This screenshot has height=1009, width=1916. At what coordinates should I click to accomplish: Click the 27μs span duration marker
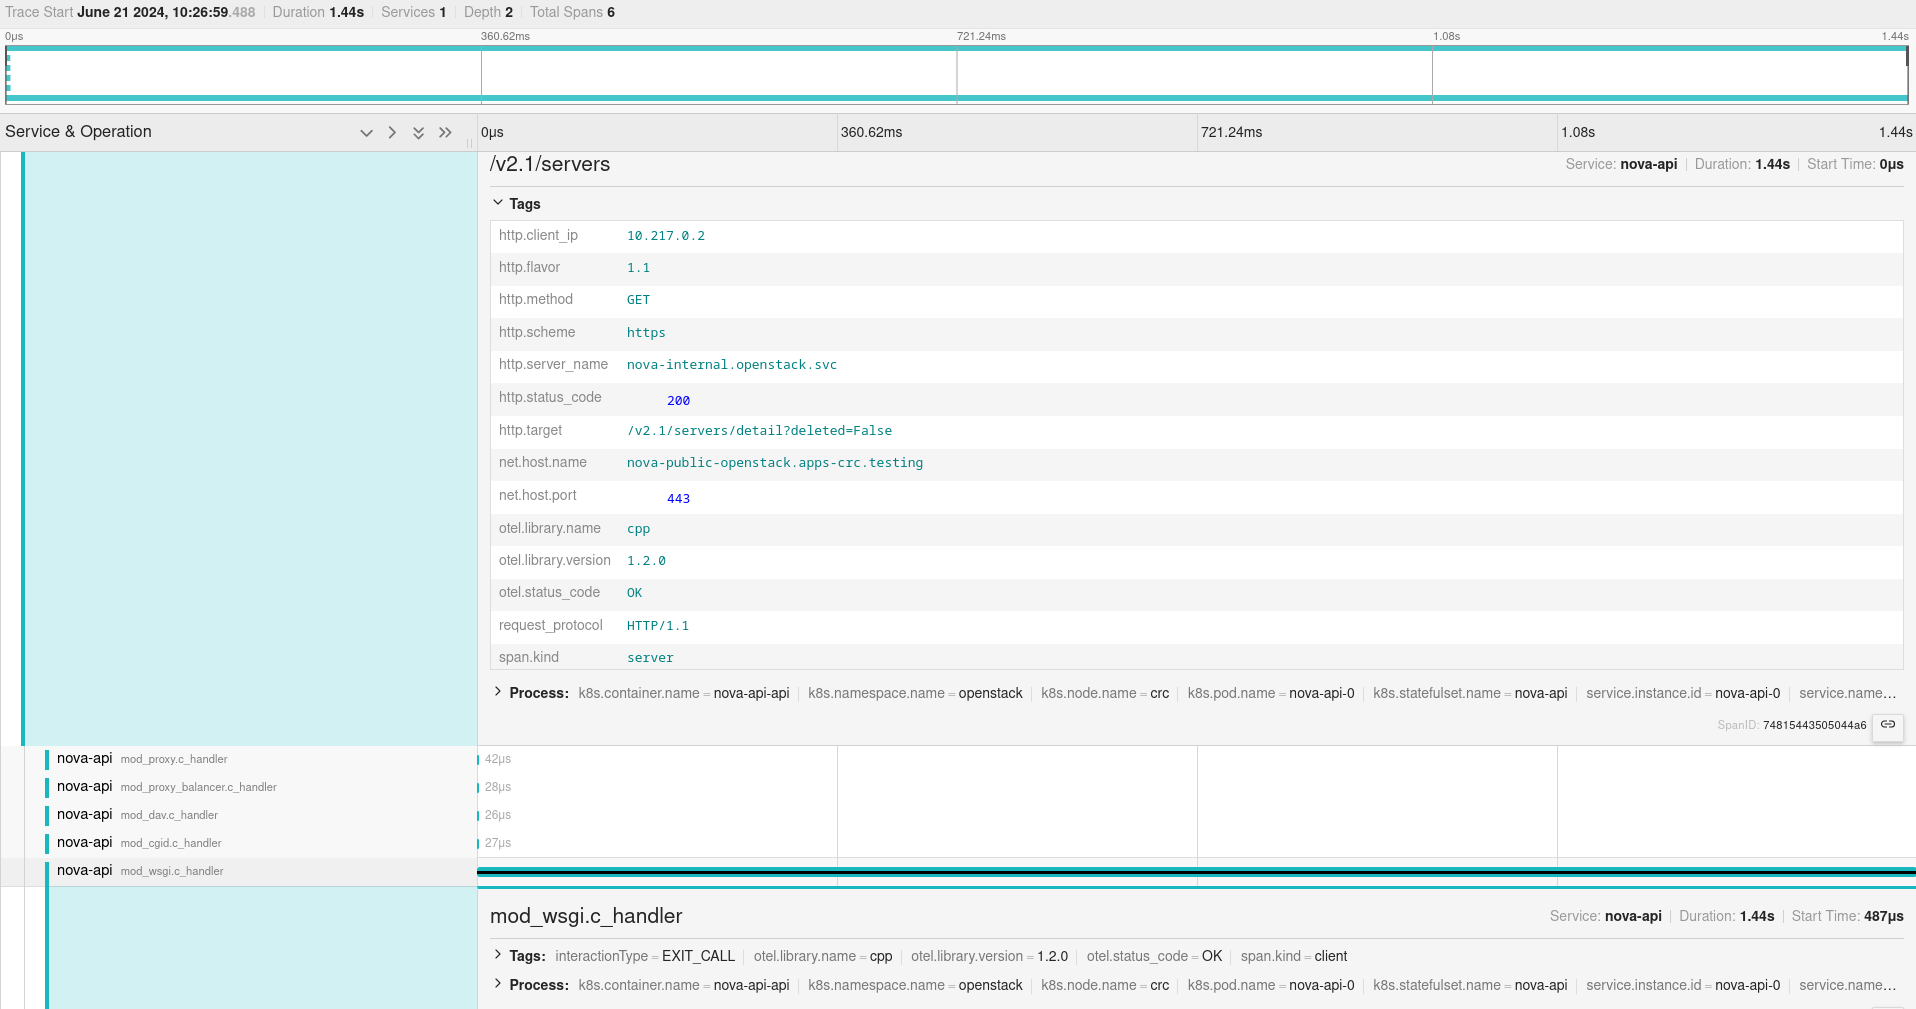click(497, 843)
